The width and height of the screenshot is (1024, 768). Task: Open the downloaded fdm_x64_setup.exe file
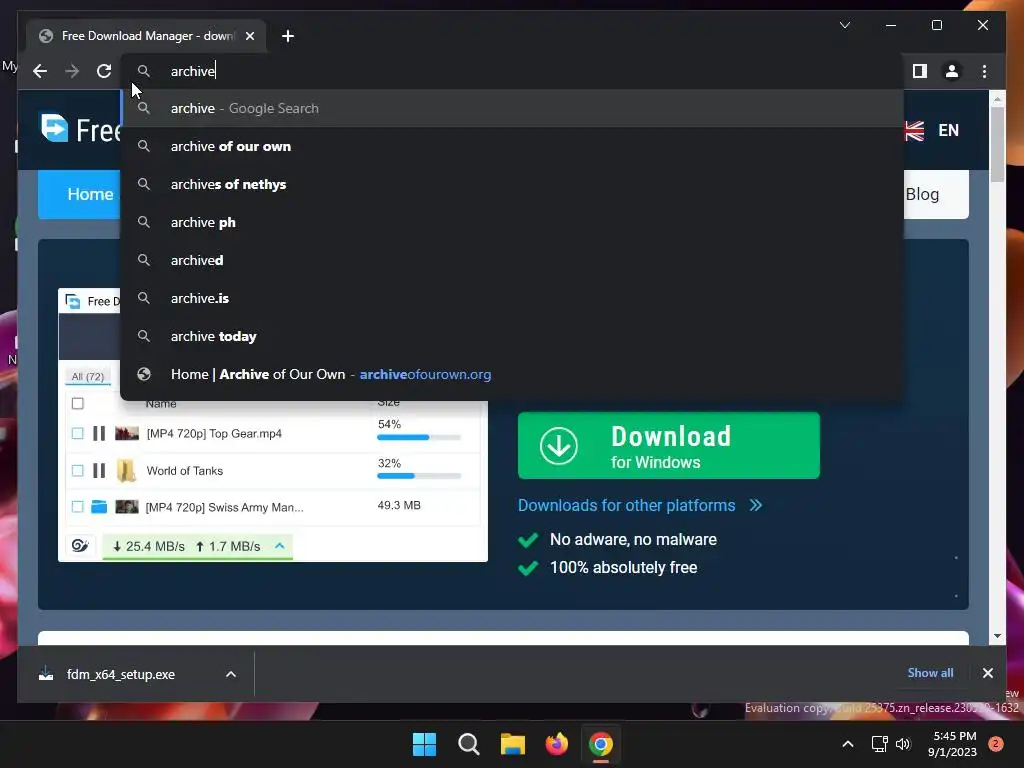point(120,675)
